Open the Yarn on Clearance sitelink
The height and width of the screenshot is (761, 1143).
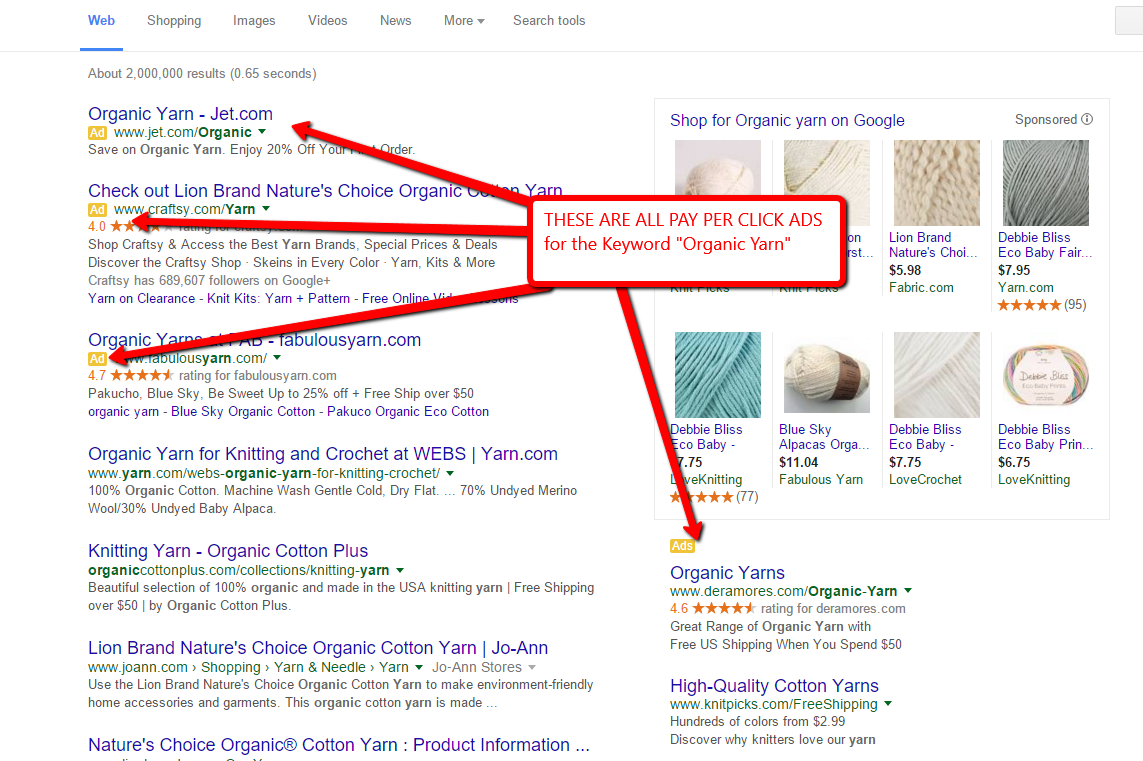[x=141, y=299]
